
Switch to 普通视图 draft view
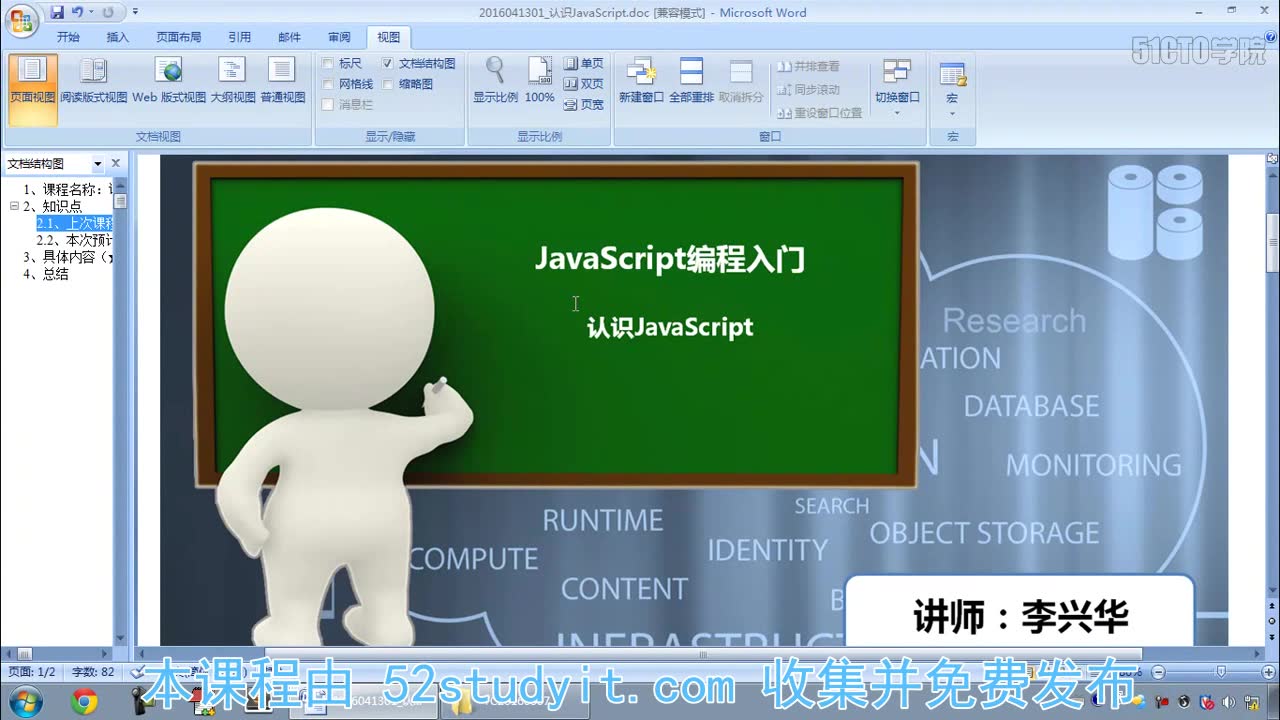click(x=282, y=82)
